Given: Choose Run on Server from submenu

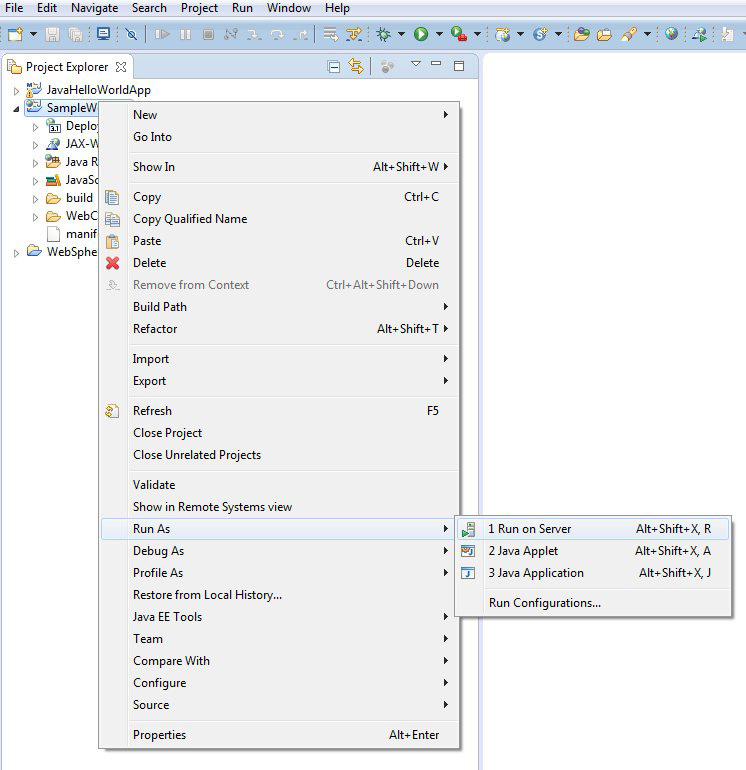Looking at the screenshot, I should 593,529.
